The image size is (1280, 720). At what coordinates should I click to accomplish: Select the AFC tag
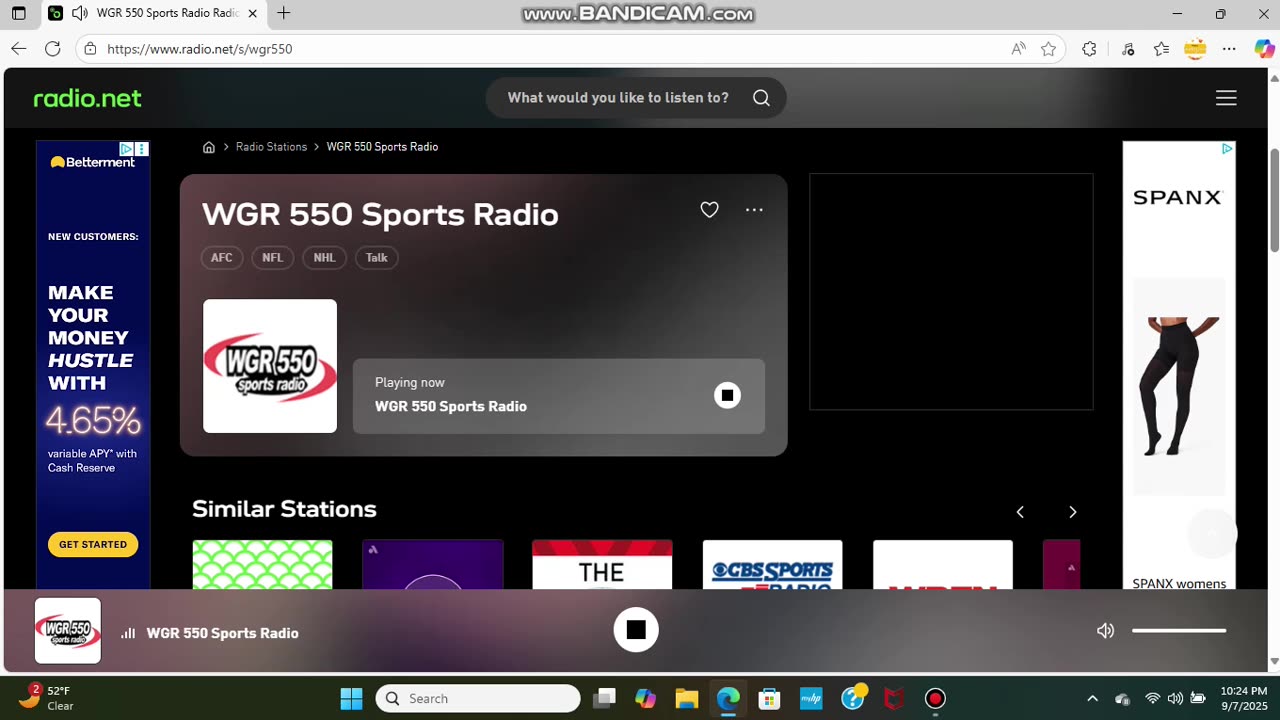pos(222,258)
